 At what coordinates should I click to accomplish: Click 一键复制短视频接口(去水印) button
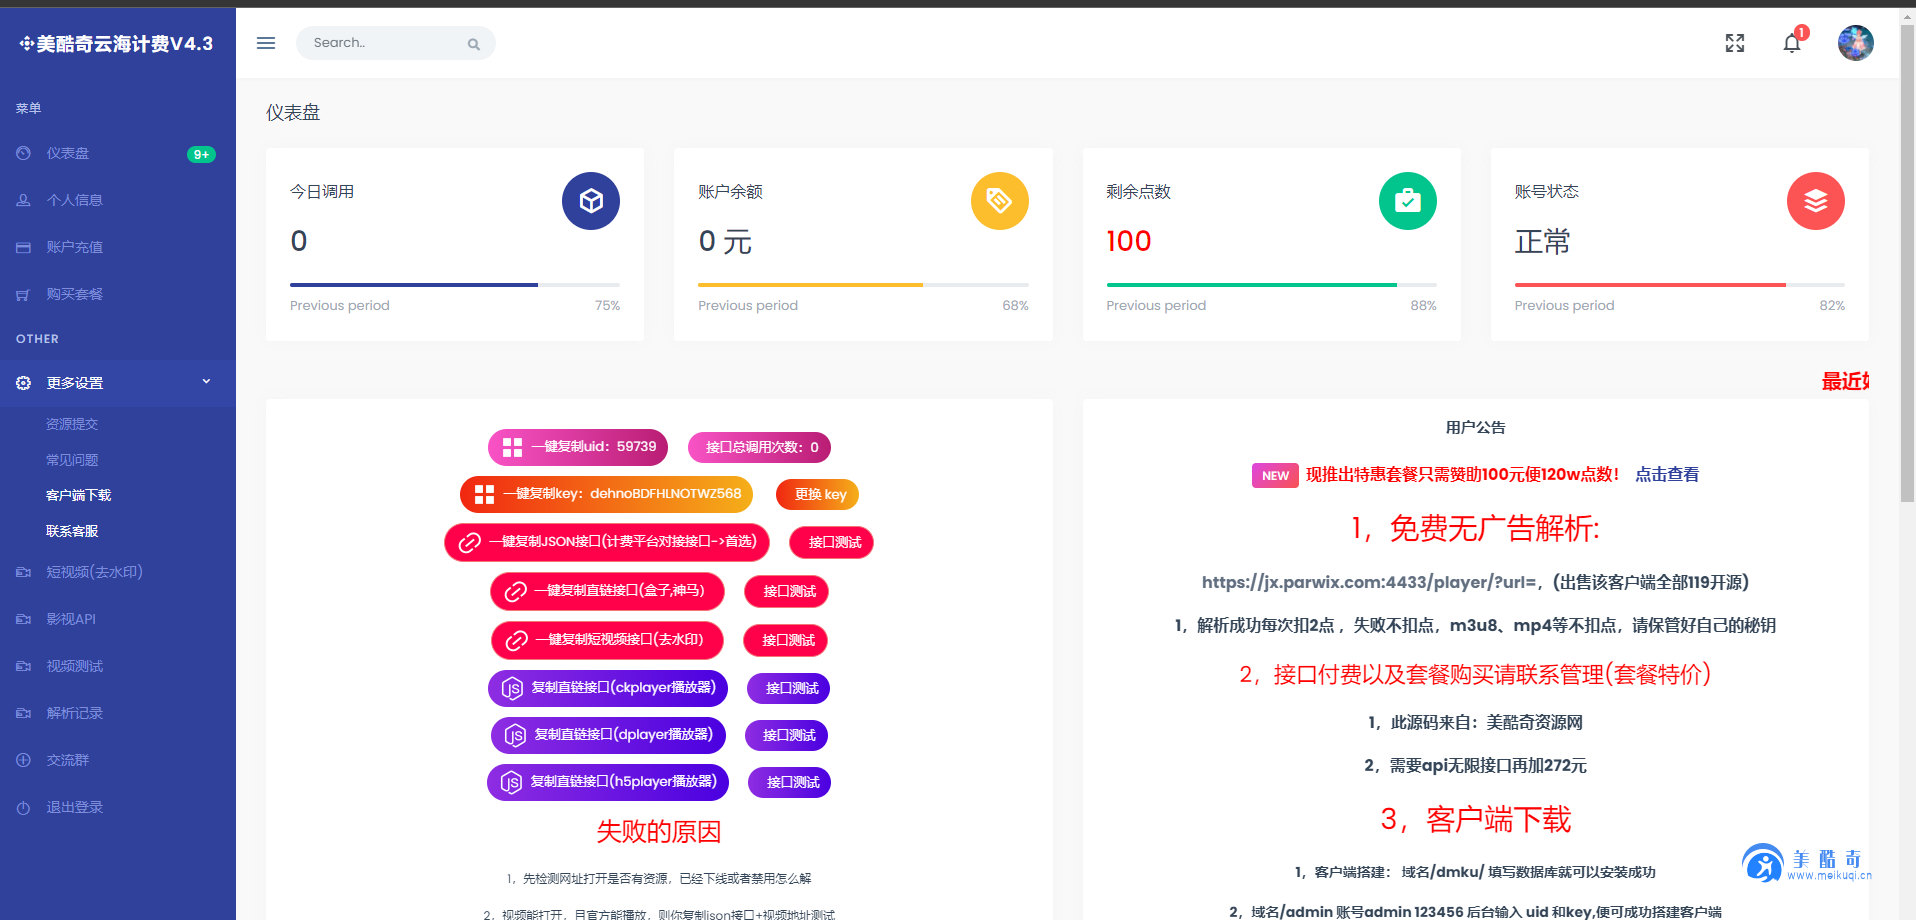607,640
